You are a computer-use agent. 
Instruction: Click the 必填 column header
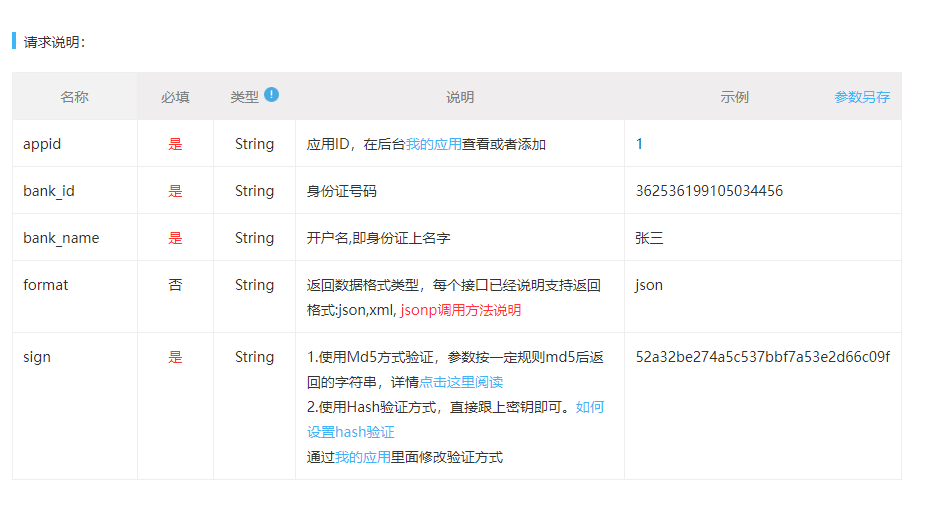[x=175, y=97]
